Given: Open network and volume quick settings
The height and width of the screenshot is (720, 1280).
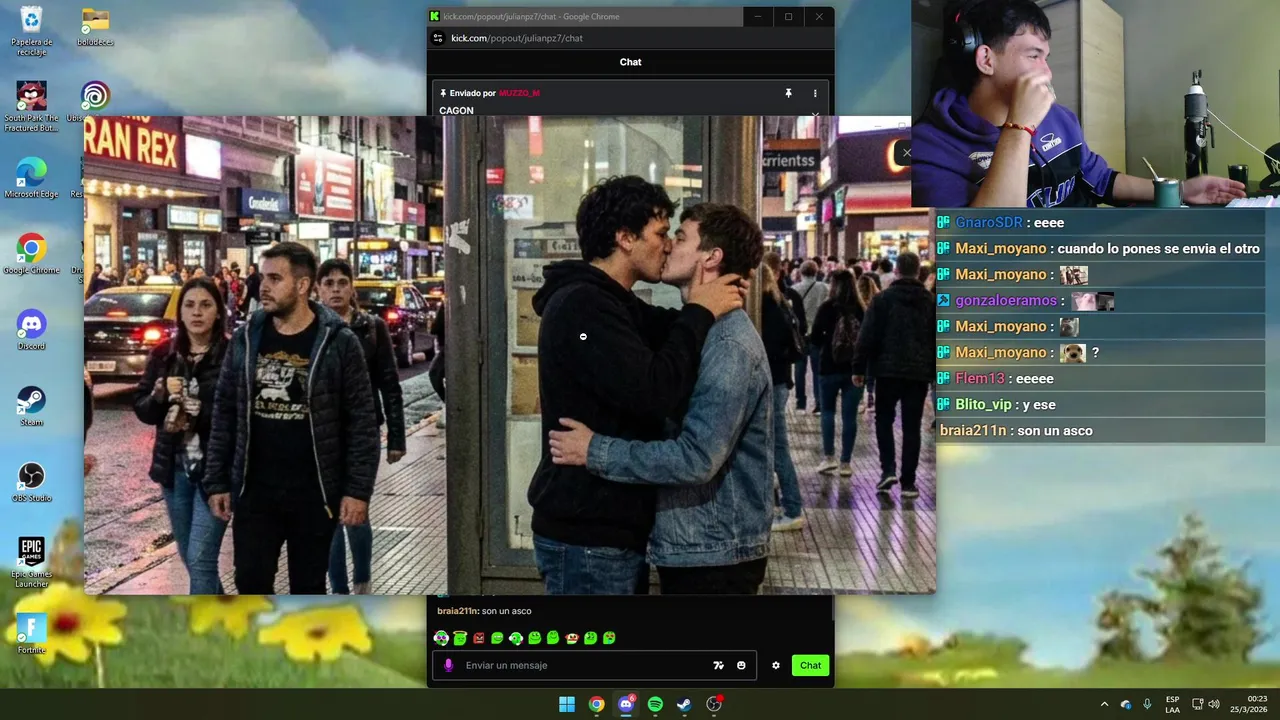Looking at the screenshot, I should click(1206, 704).
